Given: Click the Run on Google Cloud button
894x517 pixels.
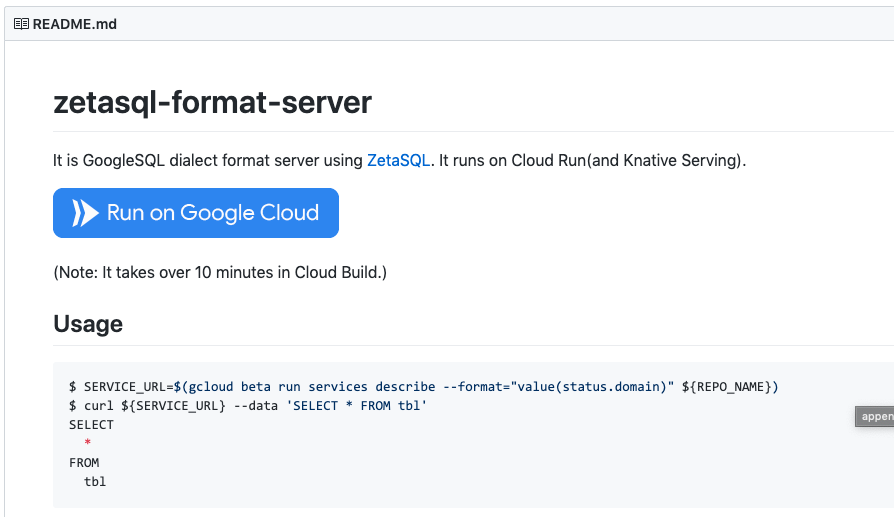Looking at the screenshot, I should pos(196,213).
